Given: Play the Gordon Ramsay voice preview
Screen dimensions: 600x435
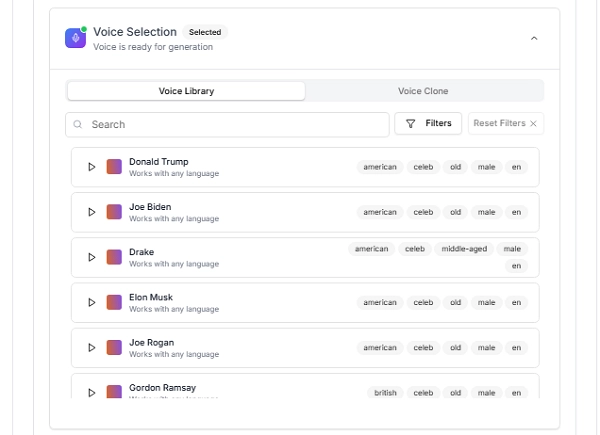Looking at the screenshot, I should click(91, 393).
